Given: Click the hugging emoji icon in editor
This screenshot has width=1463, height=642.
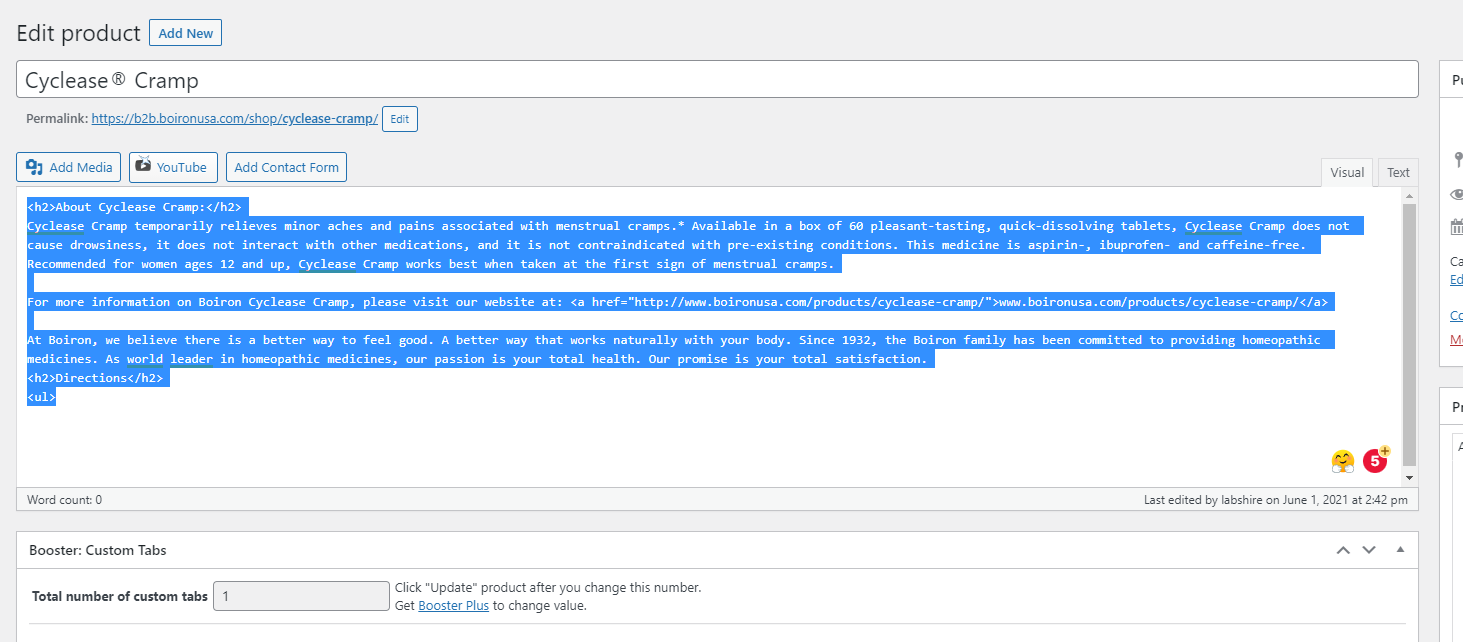Looking at the screenshot, I should 1342,461.
